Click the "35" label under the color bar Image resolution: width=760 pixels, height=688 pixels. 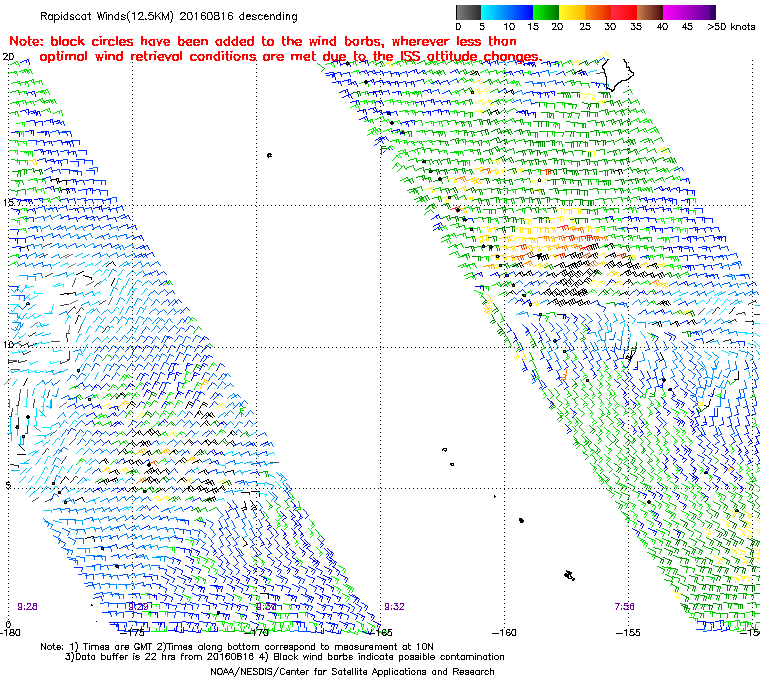coord(636,27)
